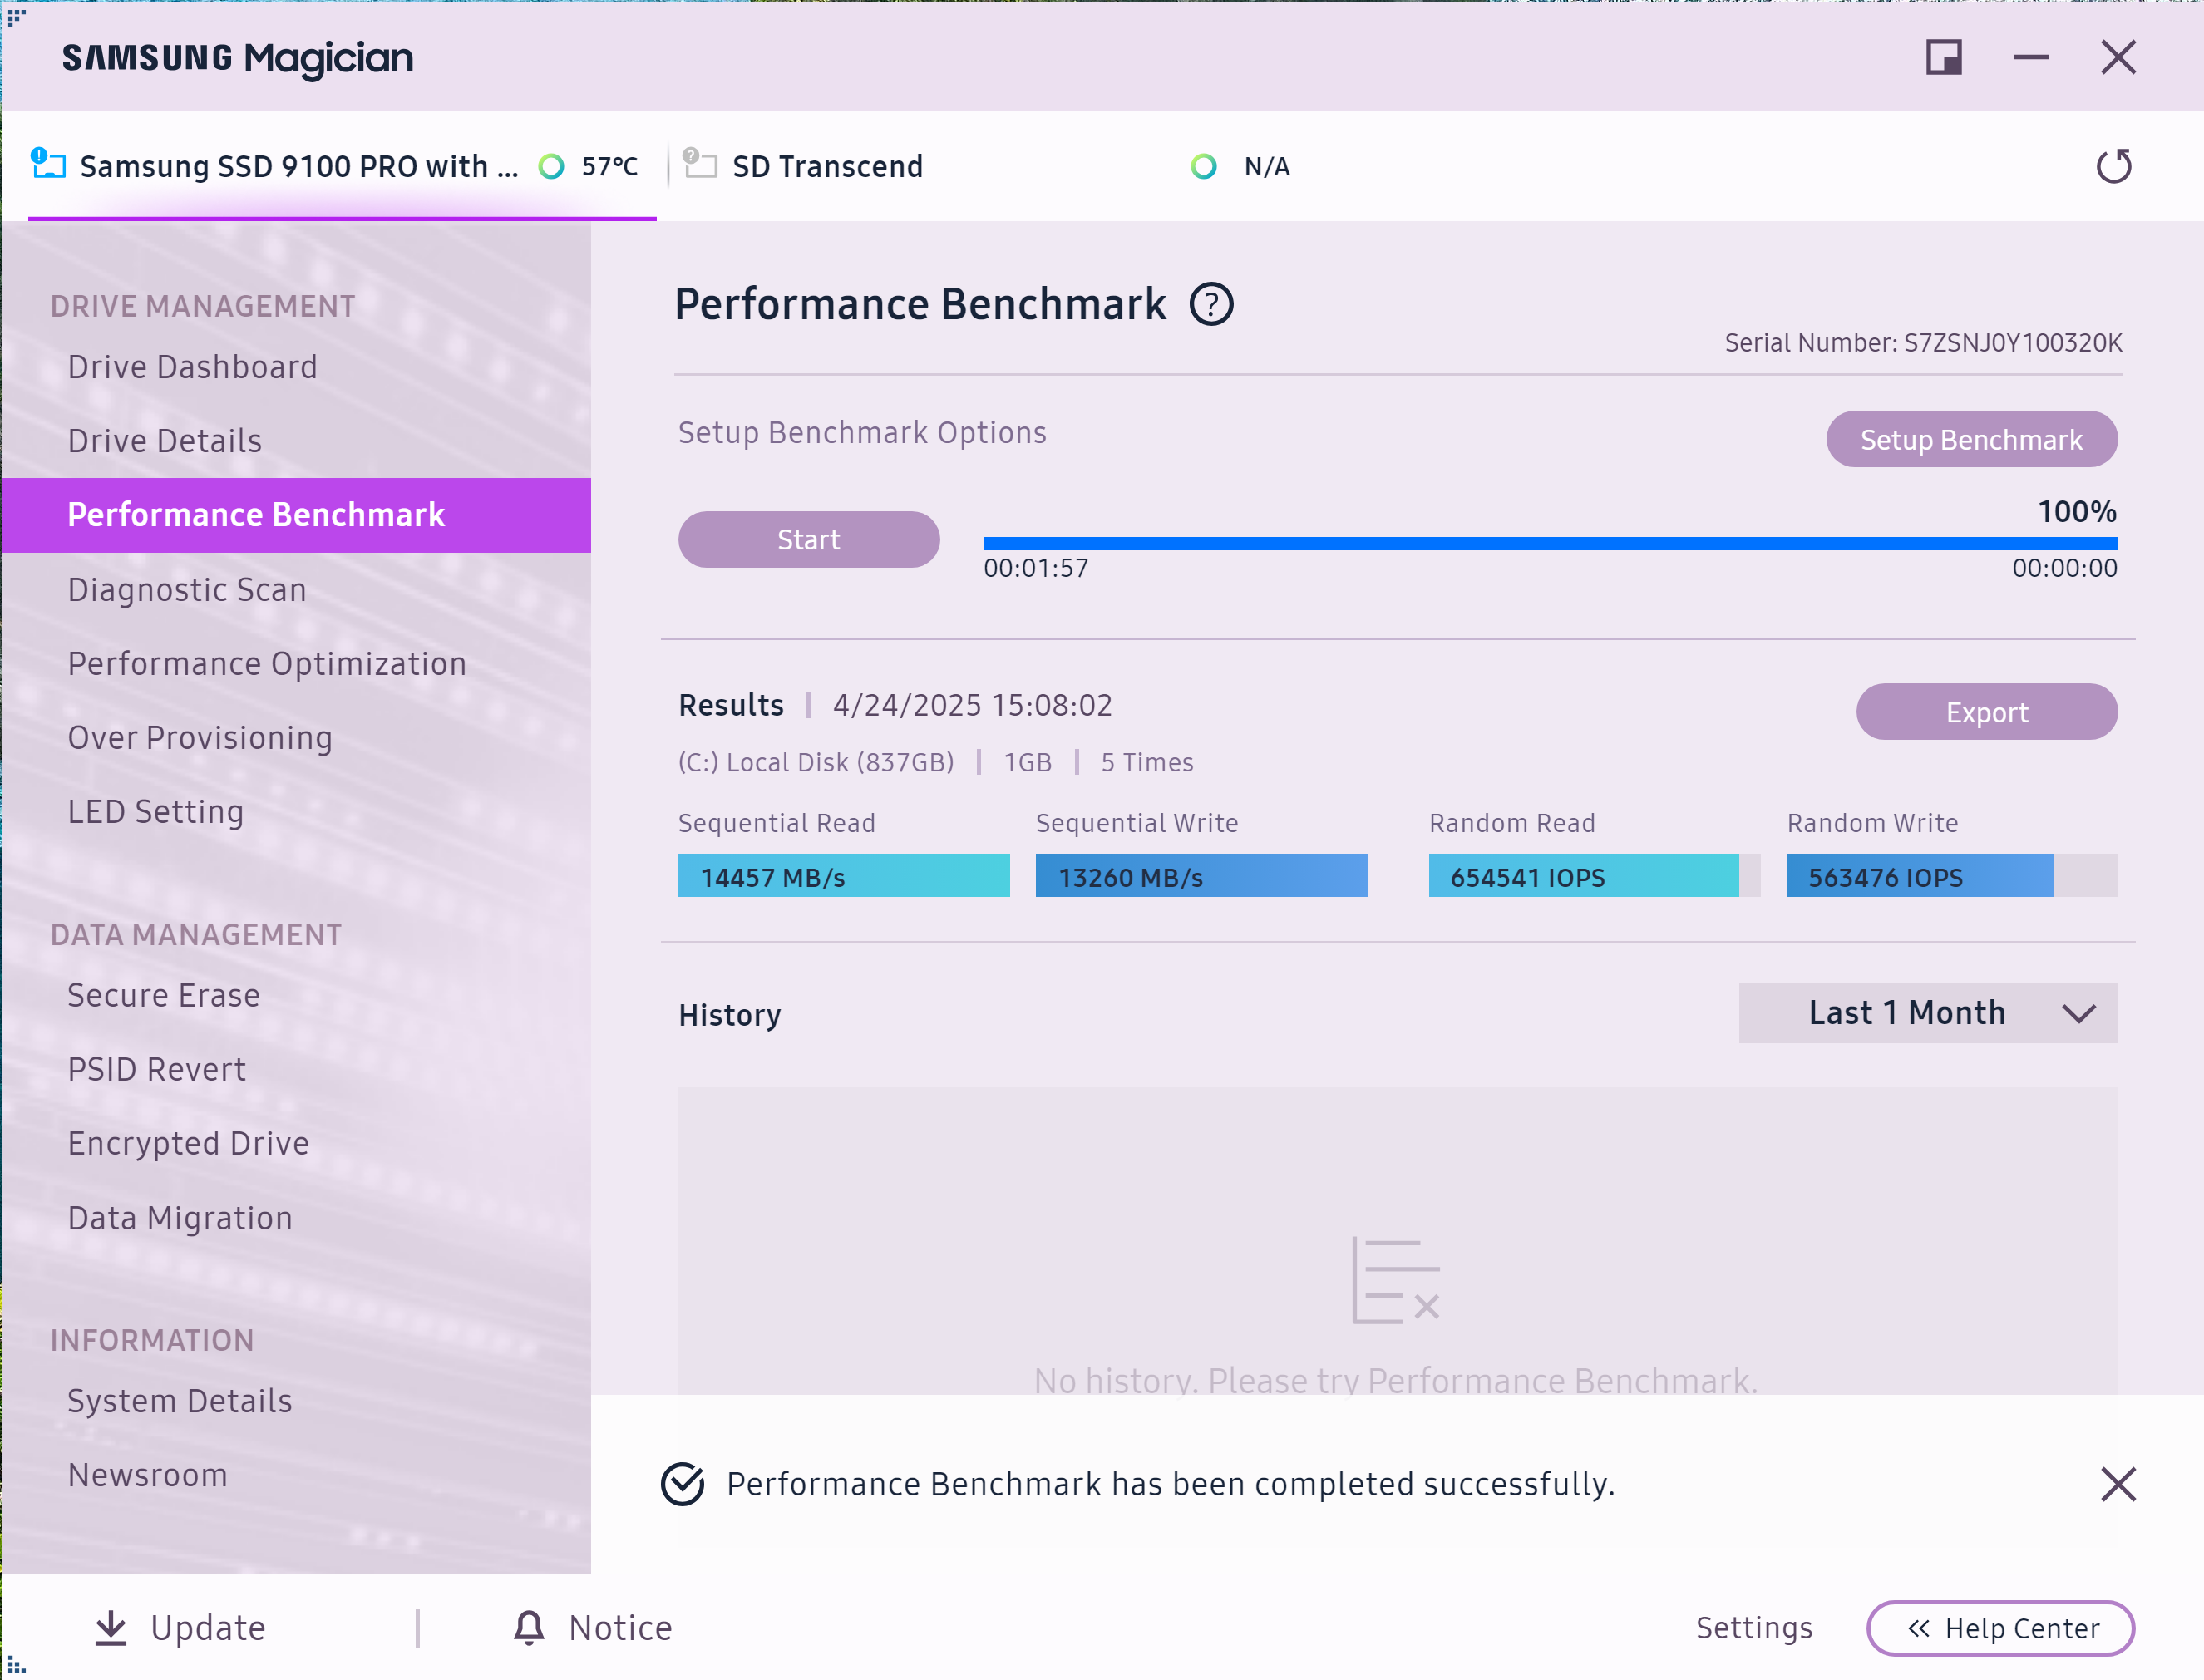Open Settings
This screenshot has width=2204, height=1680.
[1754, 1629]
